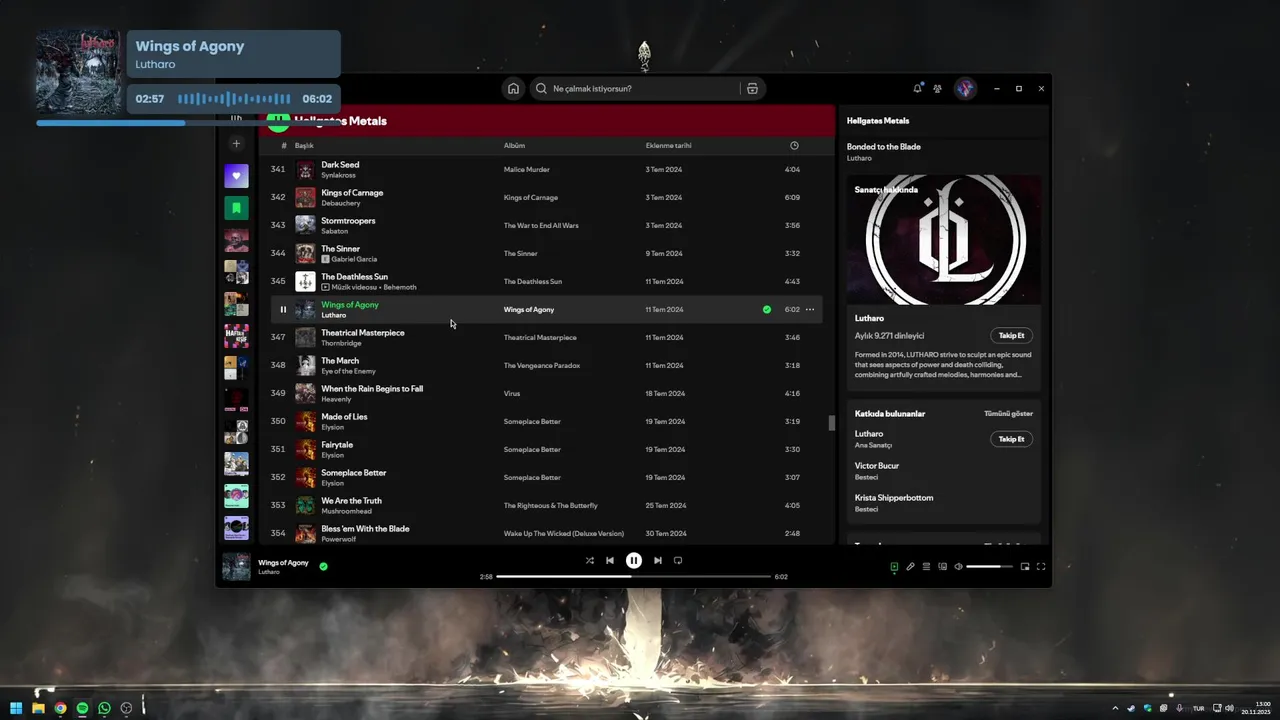Open File Explorer from the taskbar
Viewport: 1280px width, 720px height.
click(x=38, y=708)
